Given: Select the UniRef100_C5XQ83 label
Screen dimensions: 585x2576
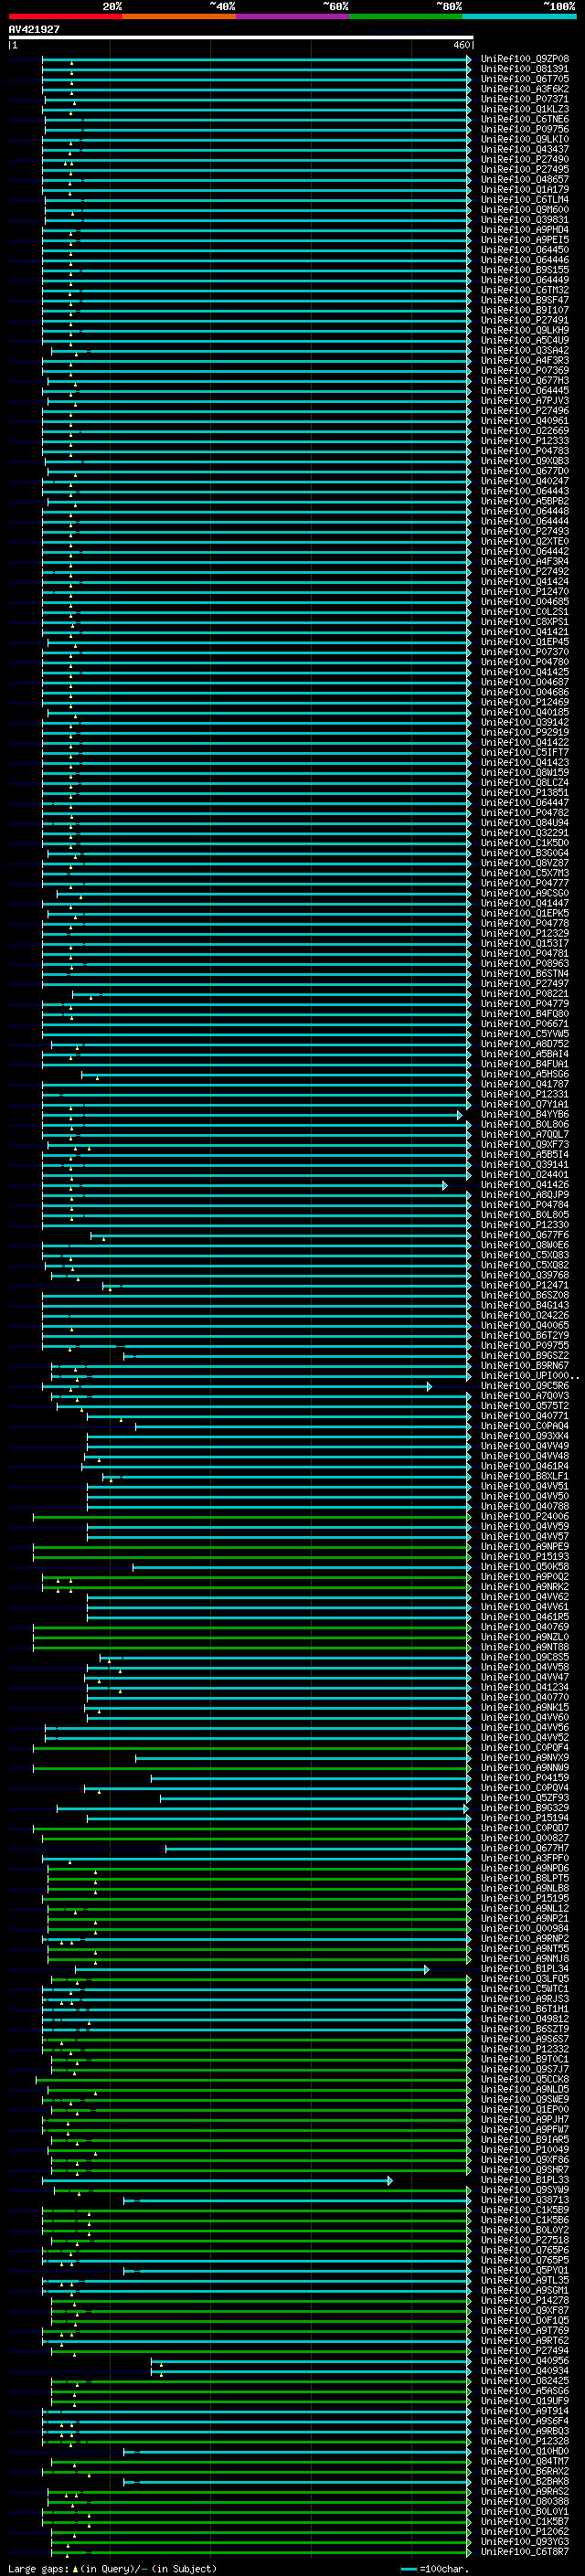Looking at the screenshot, I should point(525,1255).
